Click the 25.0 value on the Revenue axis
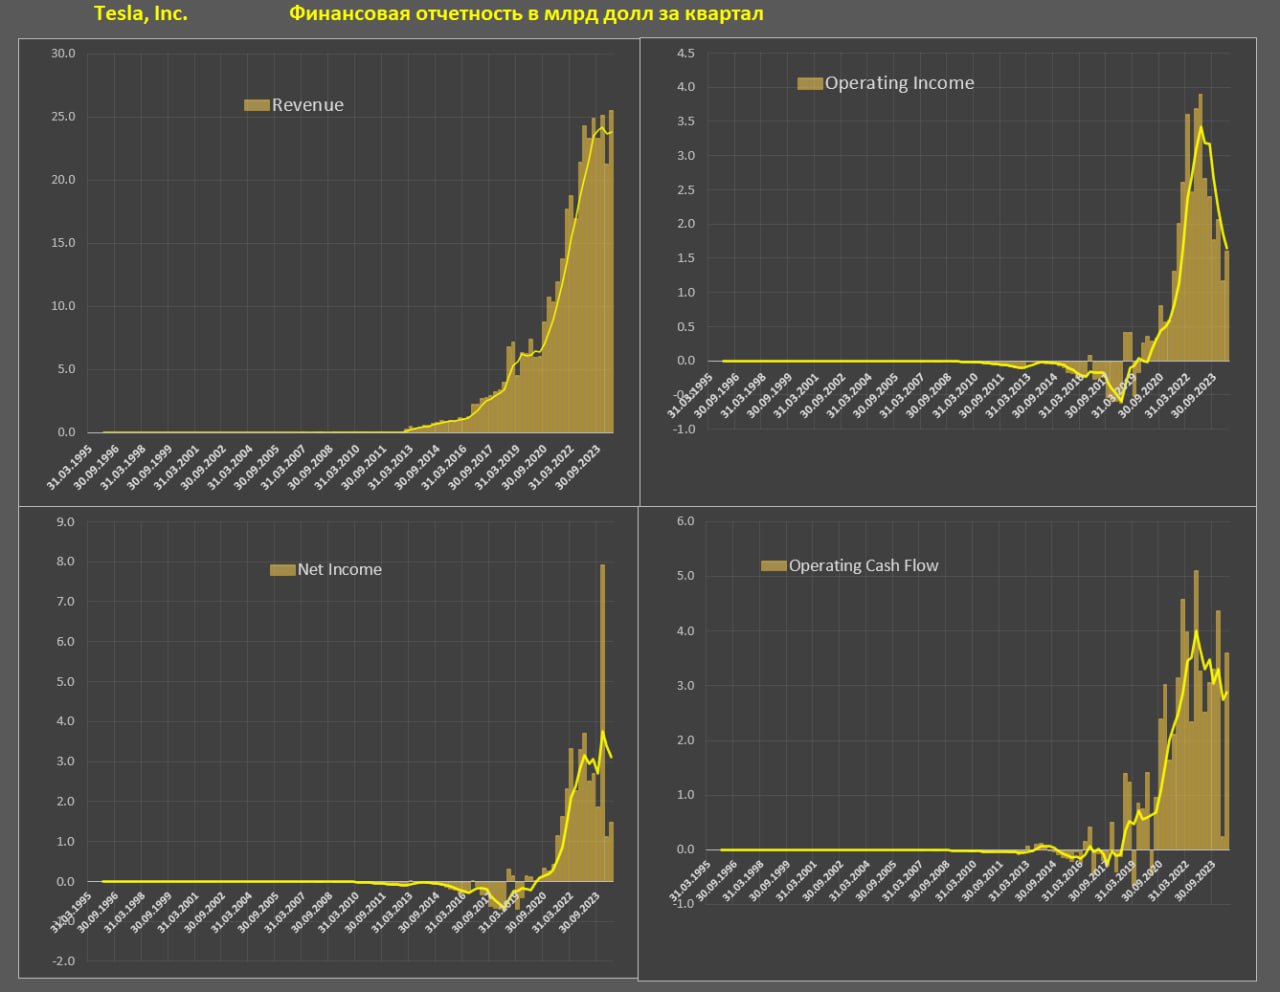Screen dimensions: 1280x992 (63, 117)
